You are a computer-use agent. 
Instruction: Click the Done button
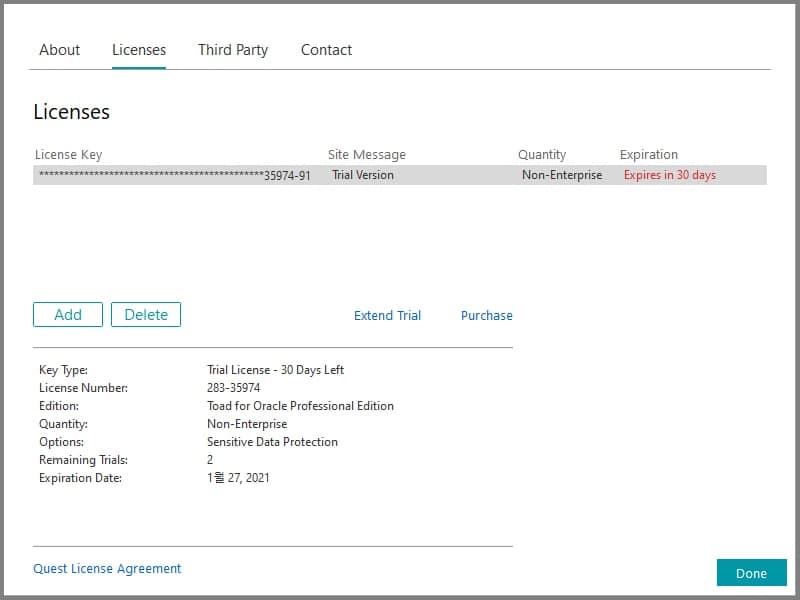tap(752, 573)
